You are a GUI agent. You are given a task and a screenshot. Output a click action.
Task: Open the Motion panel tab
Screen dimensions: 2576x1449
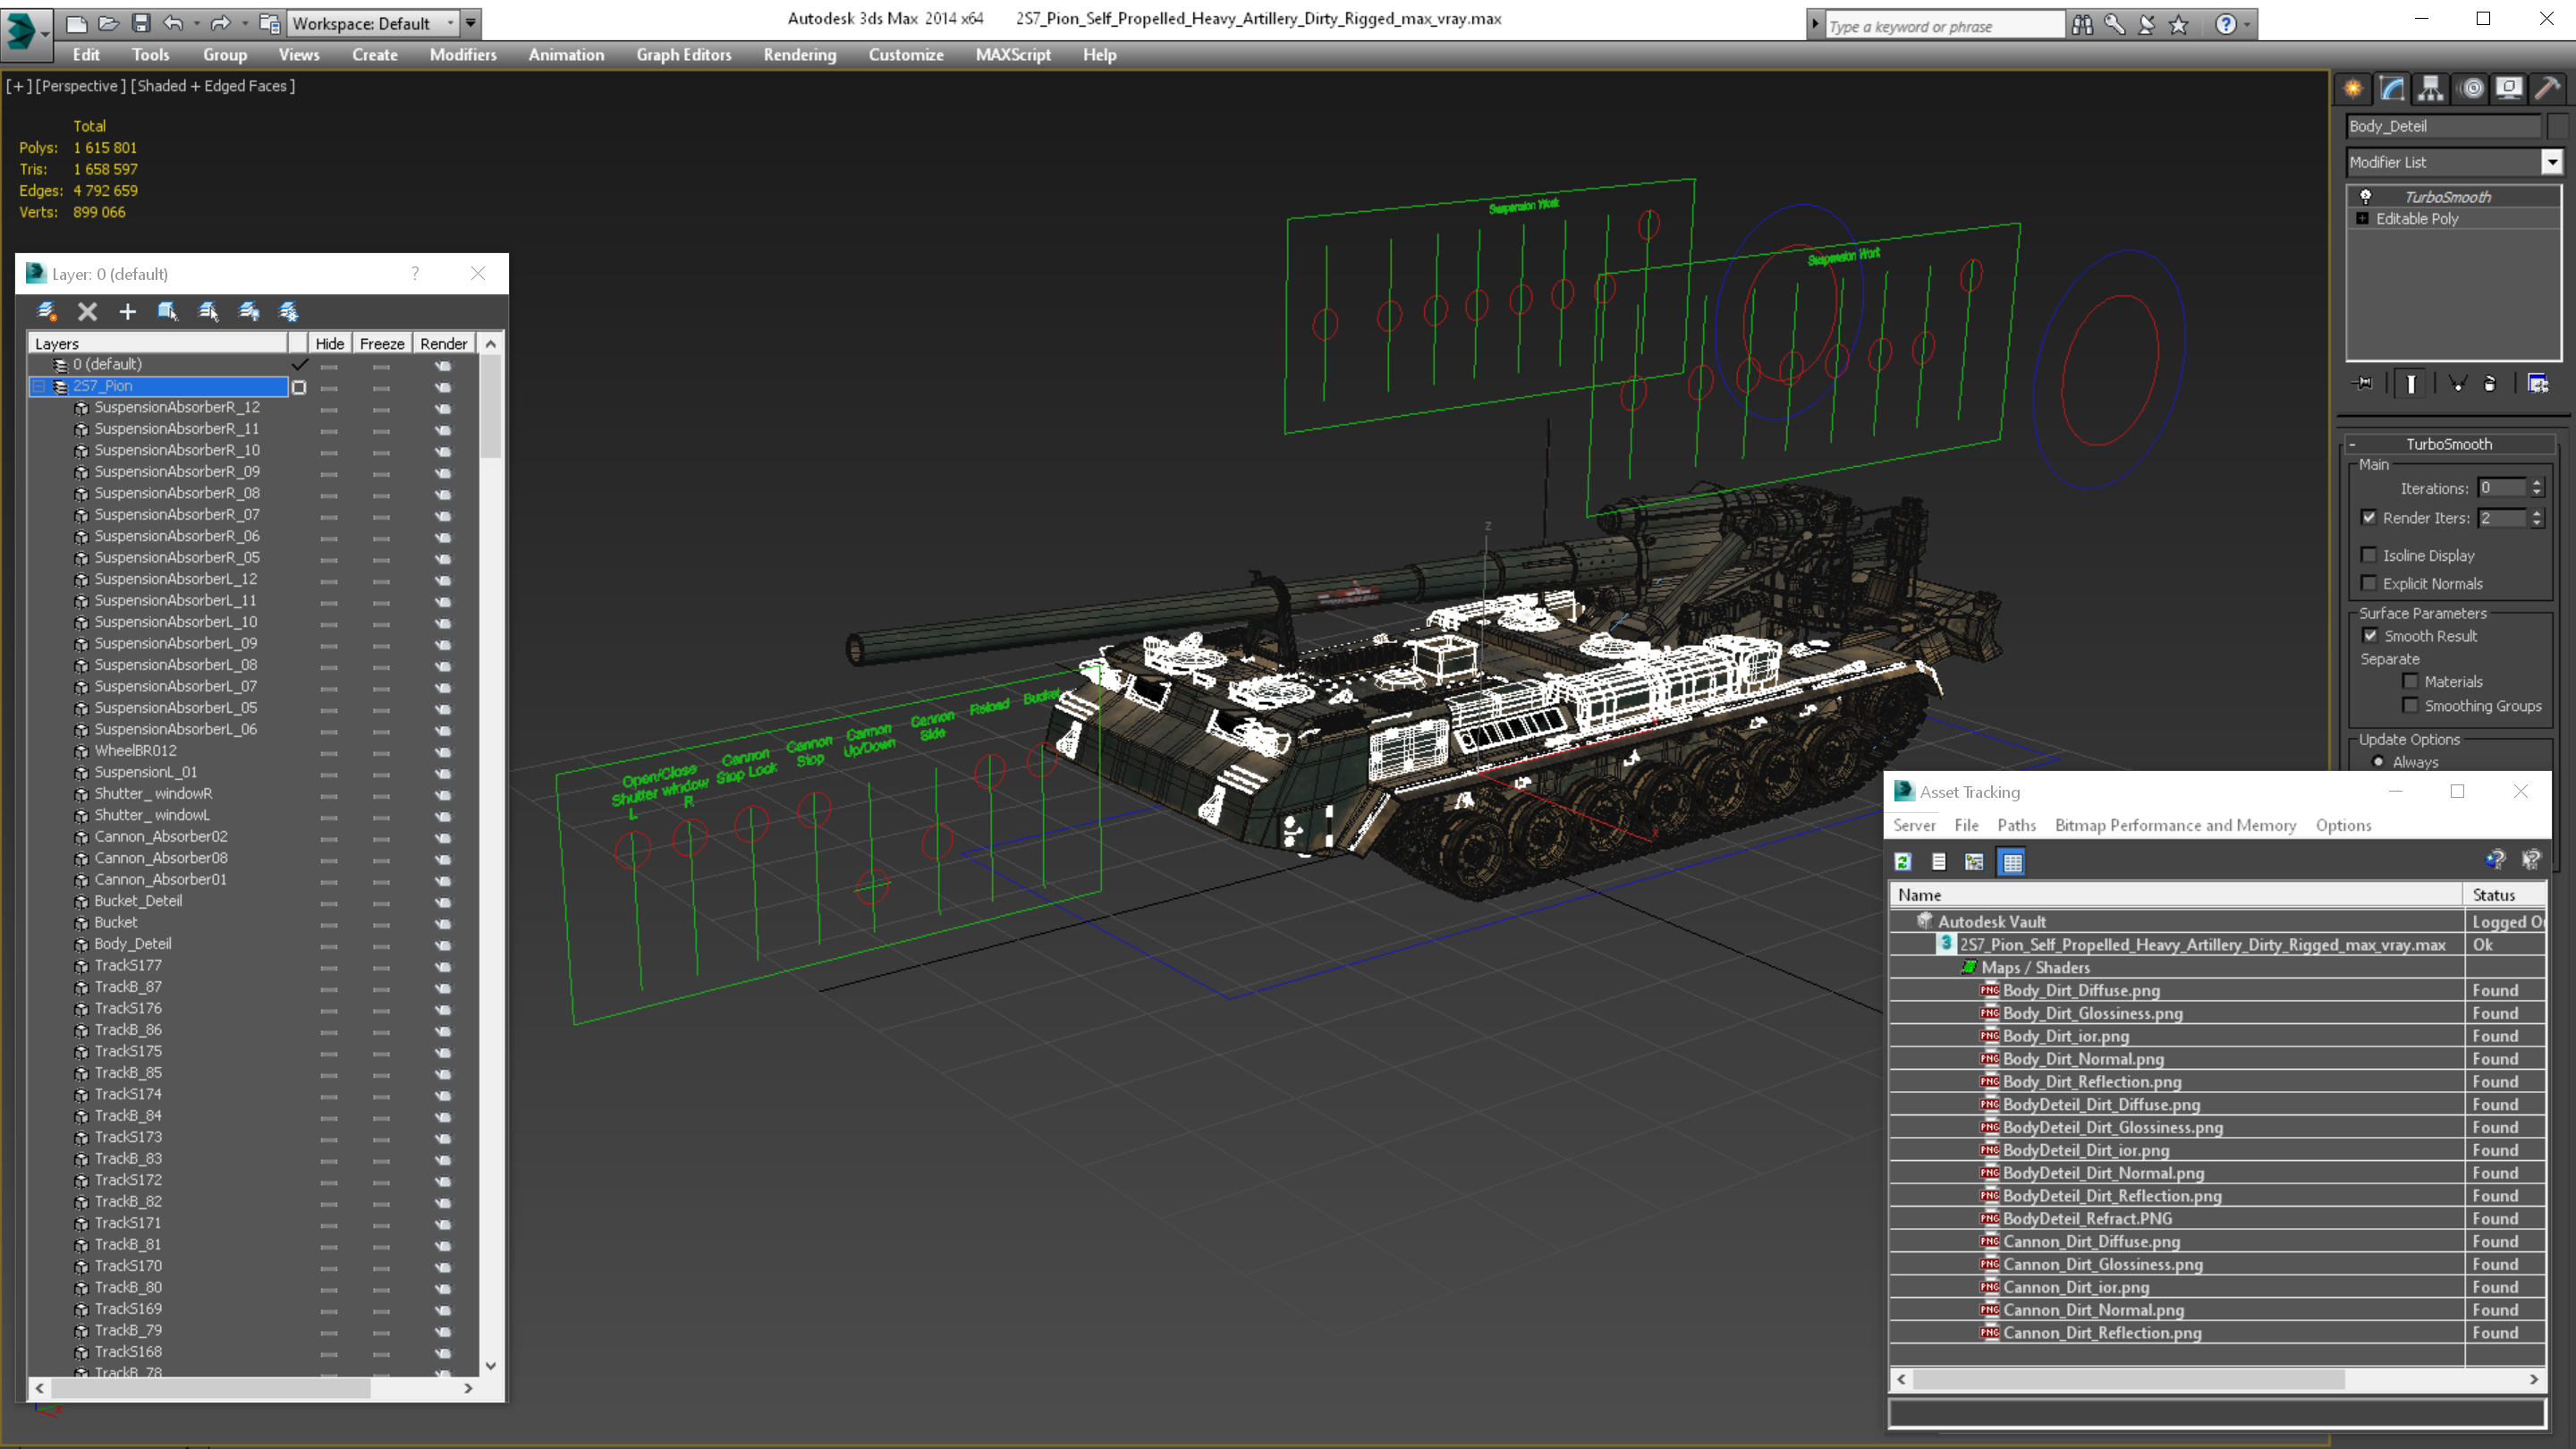pyautogui.click(x=2471, y=89)
